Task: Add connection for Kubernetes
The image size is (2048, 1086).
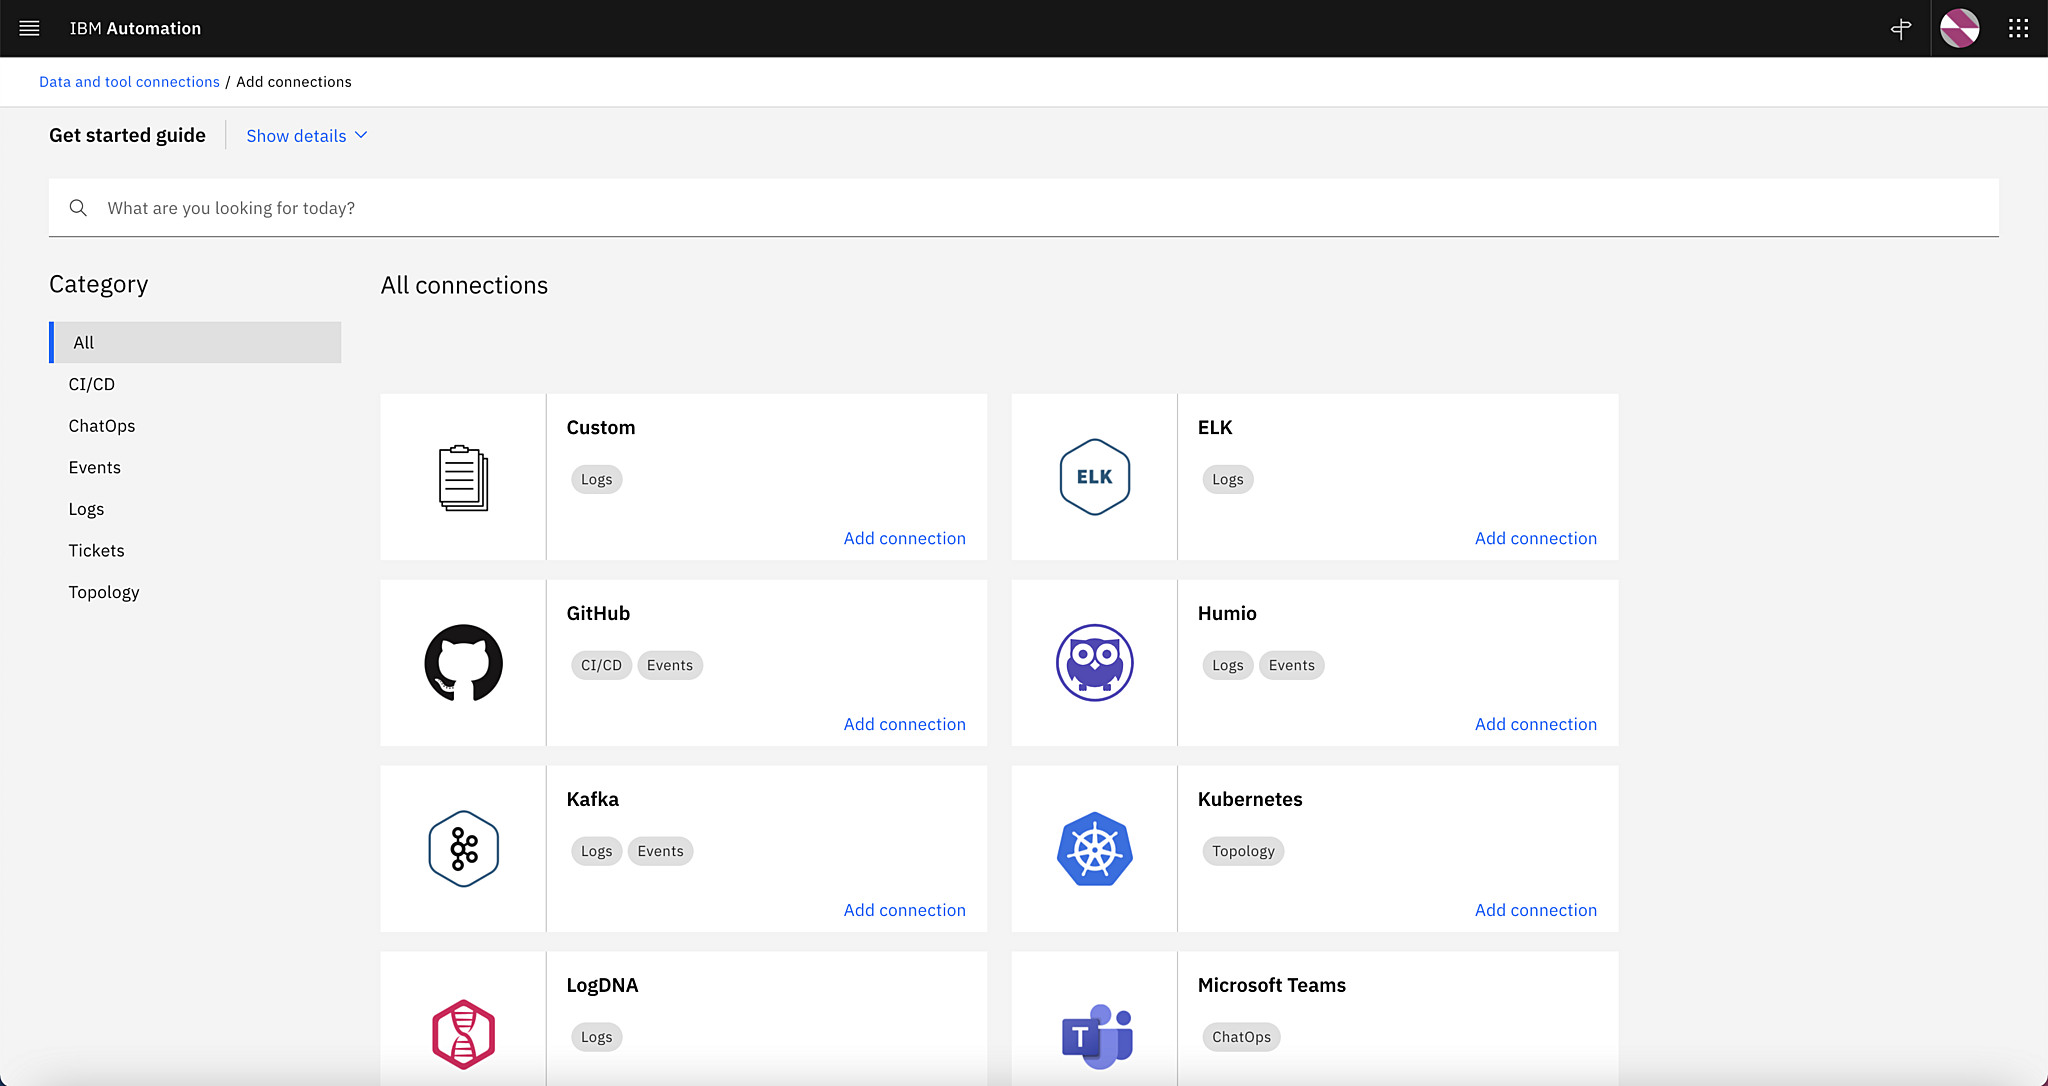Action: tap(1535, 910)
